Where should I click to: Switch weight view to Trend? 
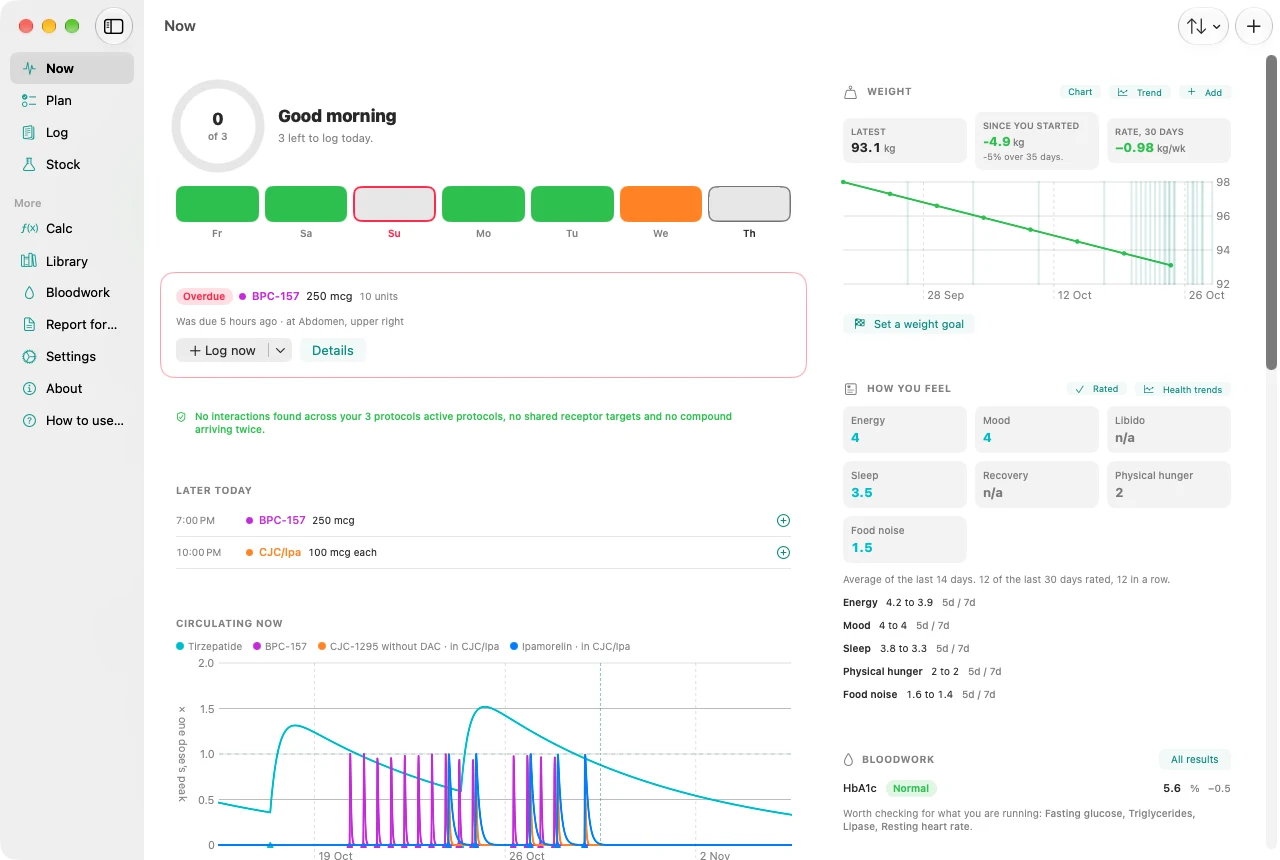tap(1140, 92)
